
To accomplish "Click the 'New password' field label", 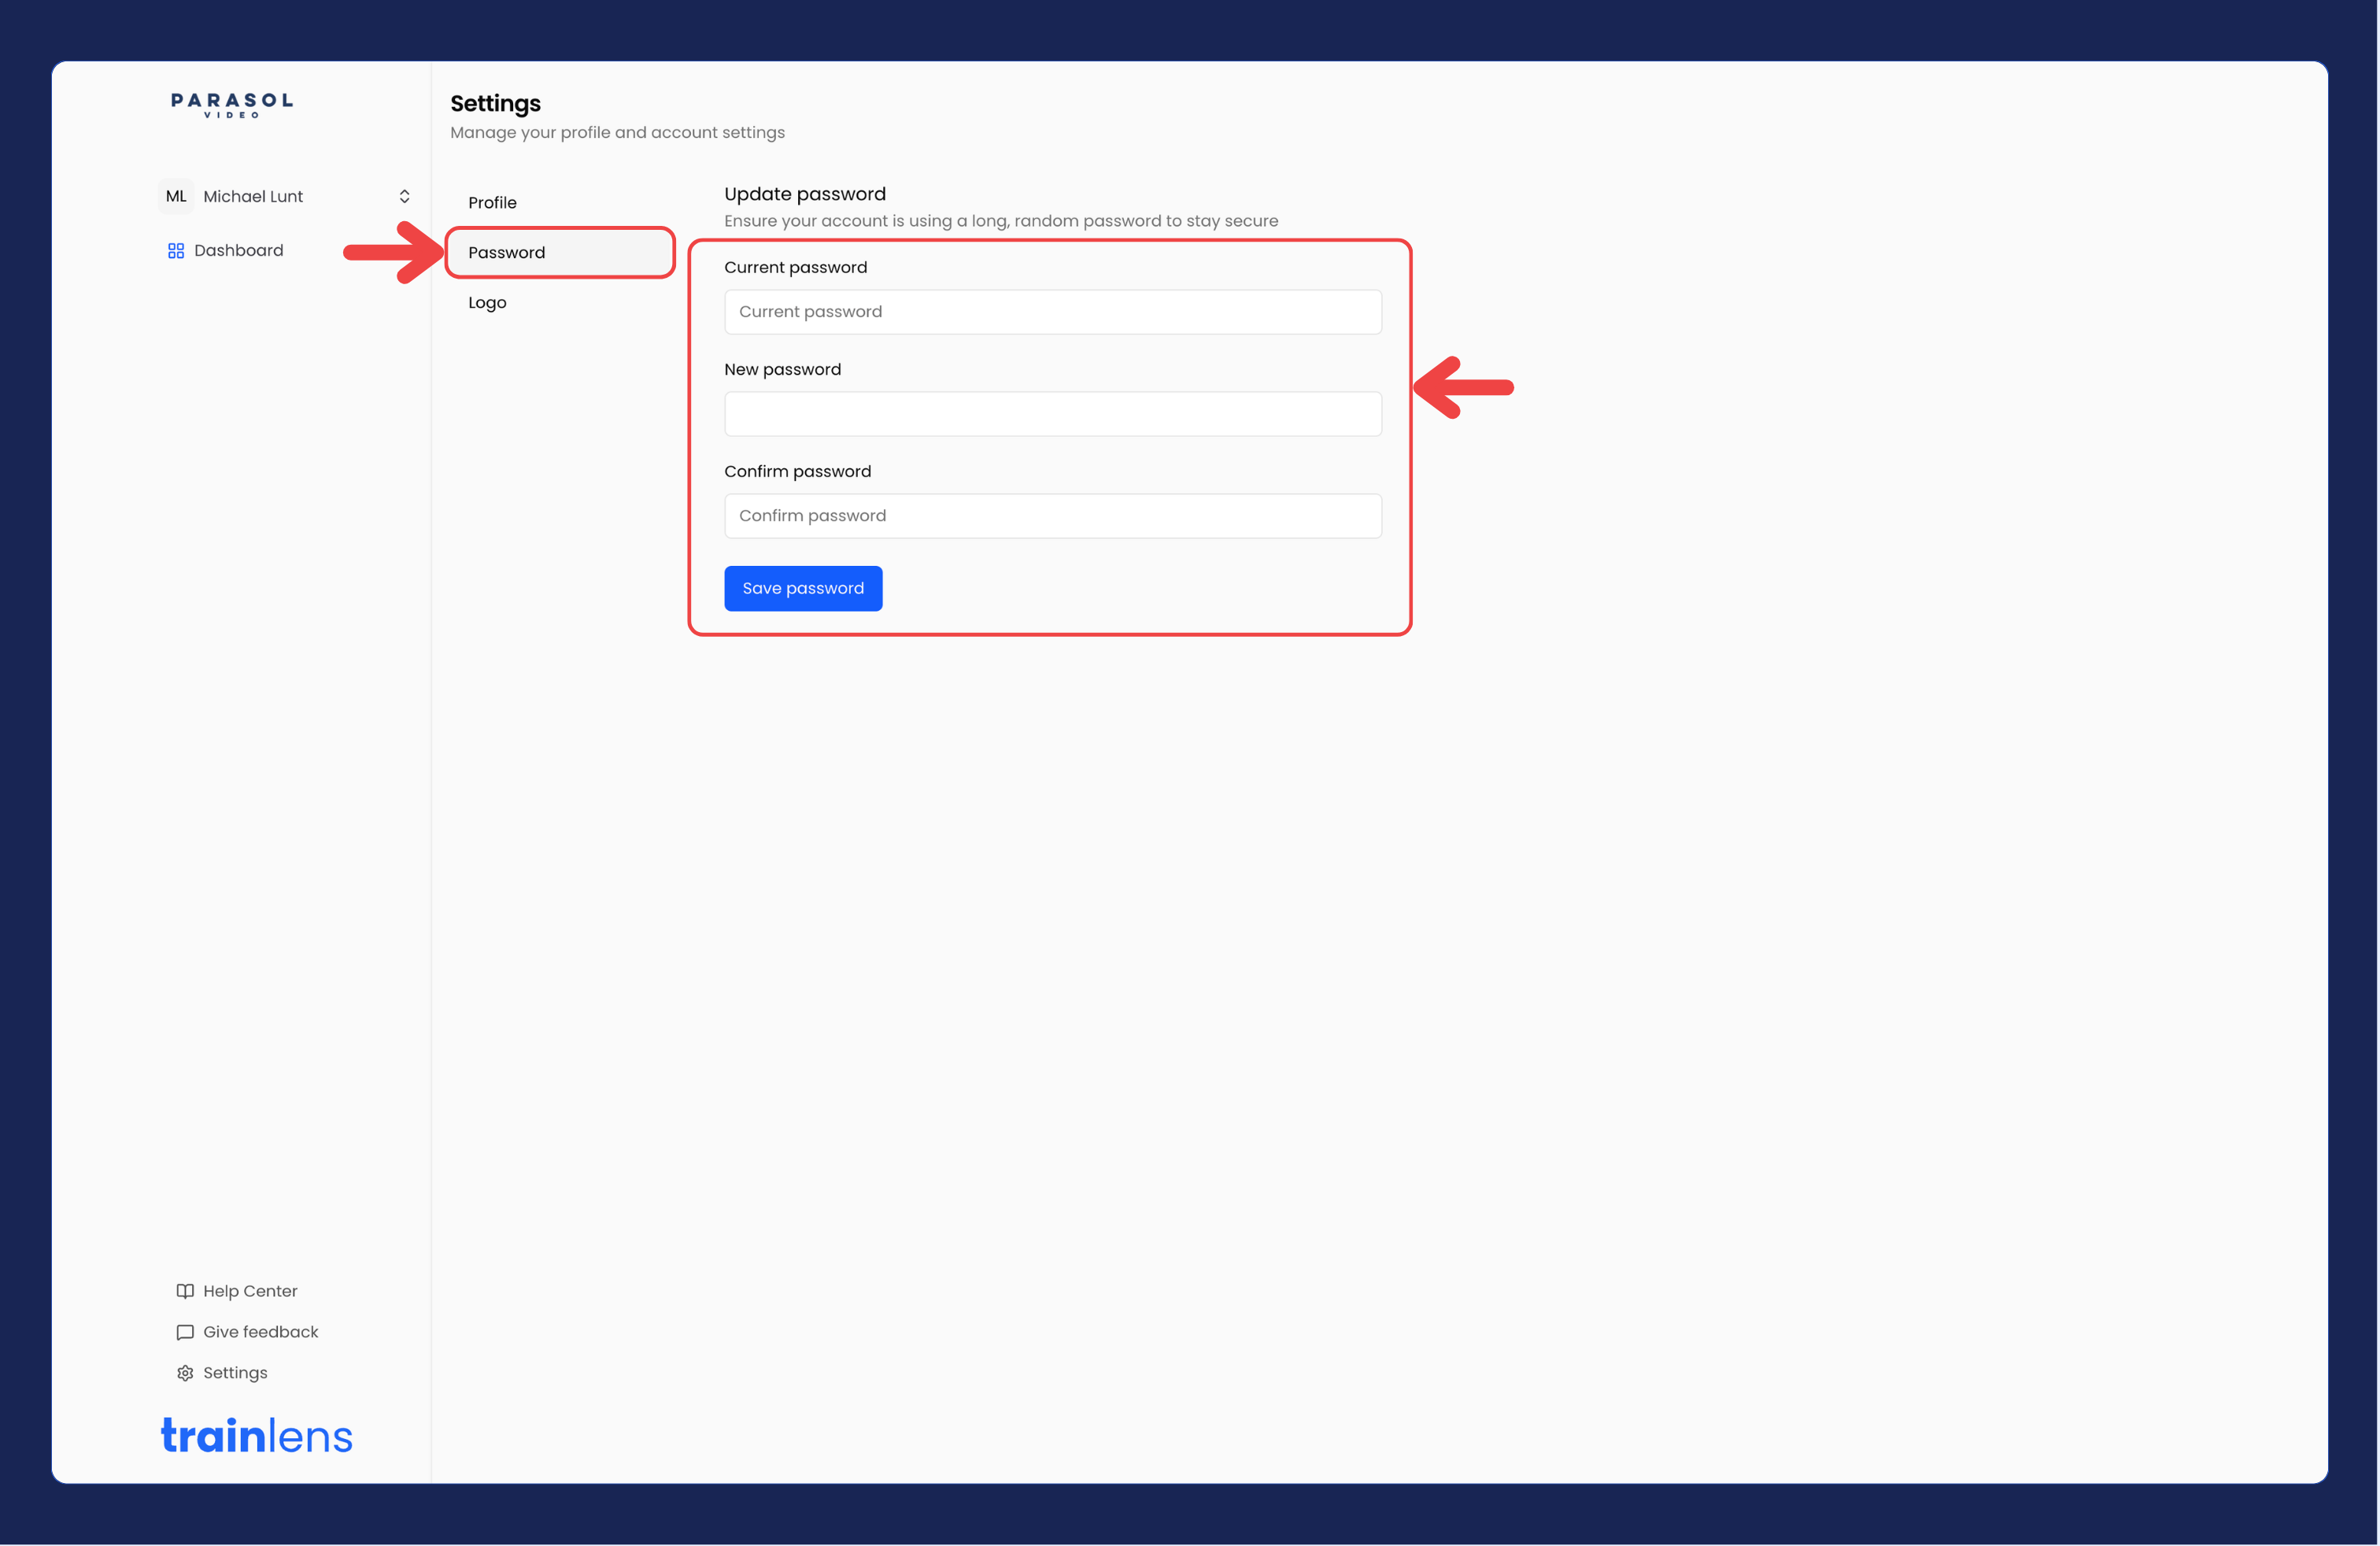I will coord(783,369).
